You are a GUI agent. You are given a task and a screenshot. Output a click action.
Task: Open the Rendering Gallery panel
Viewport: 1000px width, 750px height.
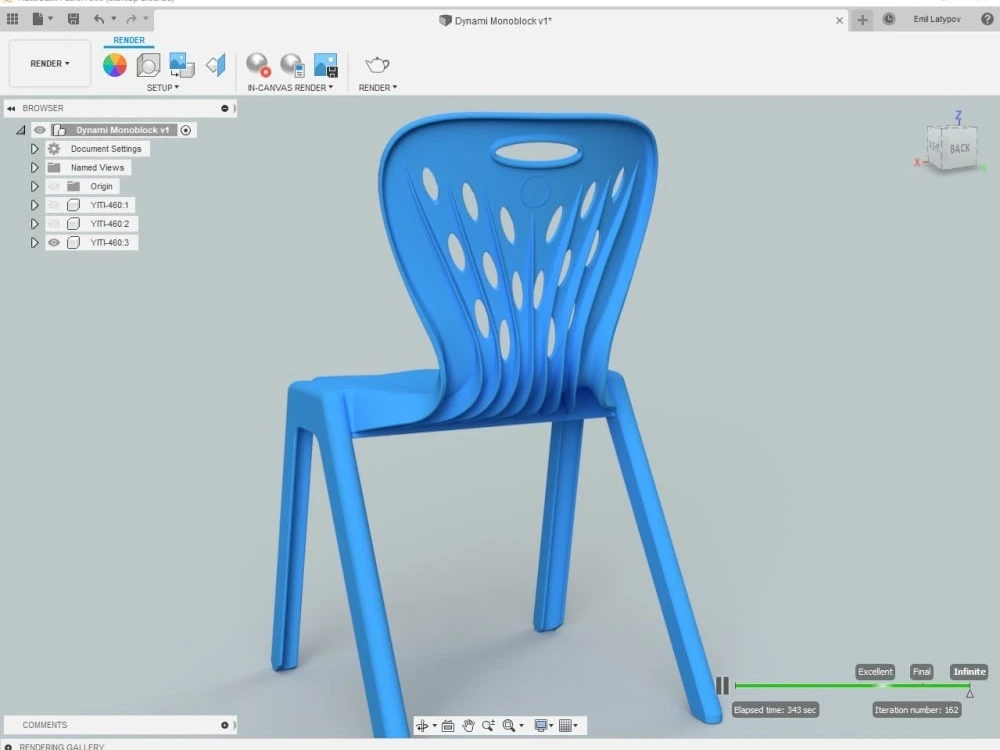point(61,746)
